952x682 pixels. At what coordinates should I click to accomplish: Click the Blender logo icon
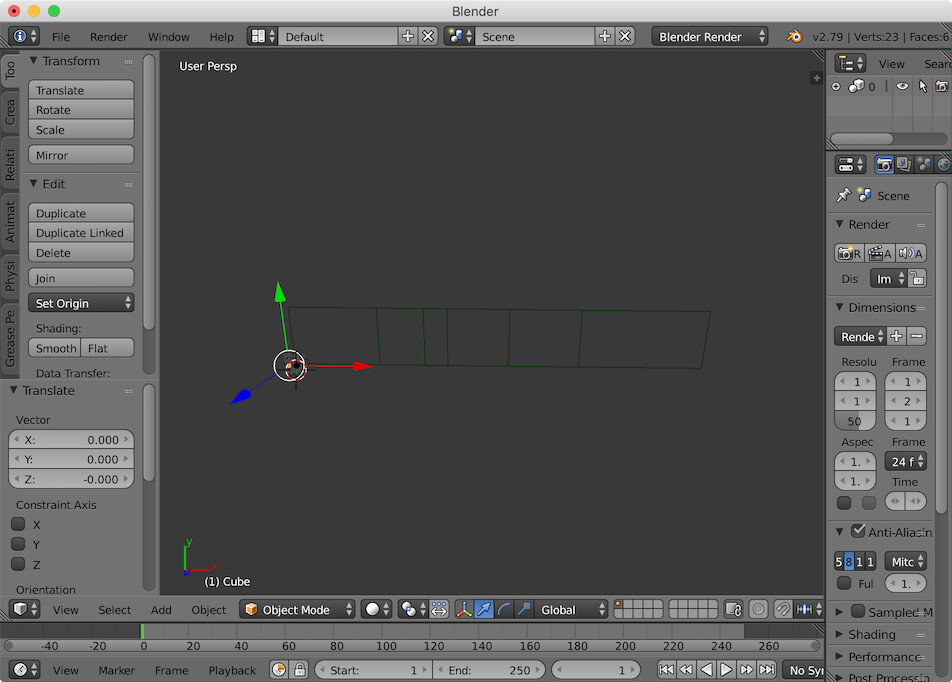pyautogui.click(x=794, y=36)
